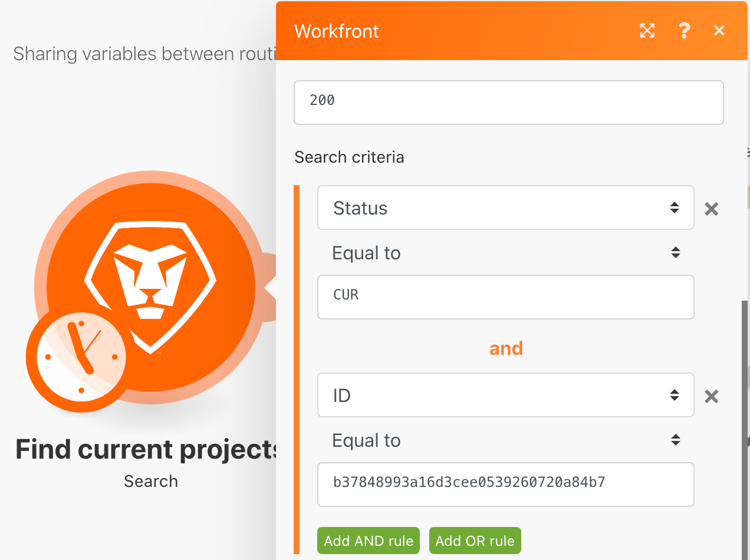750x560 pixels.
Task: Open the ID field dropdown
Action: [506, 395]
